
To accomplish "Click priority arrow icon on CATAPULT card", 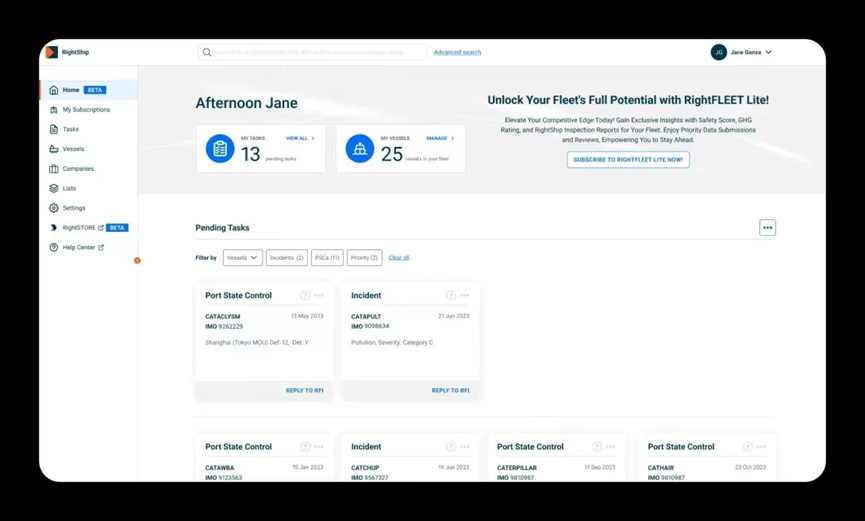I will (x=451, y=295).
